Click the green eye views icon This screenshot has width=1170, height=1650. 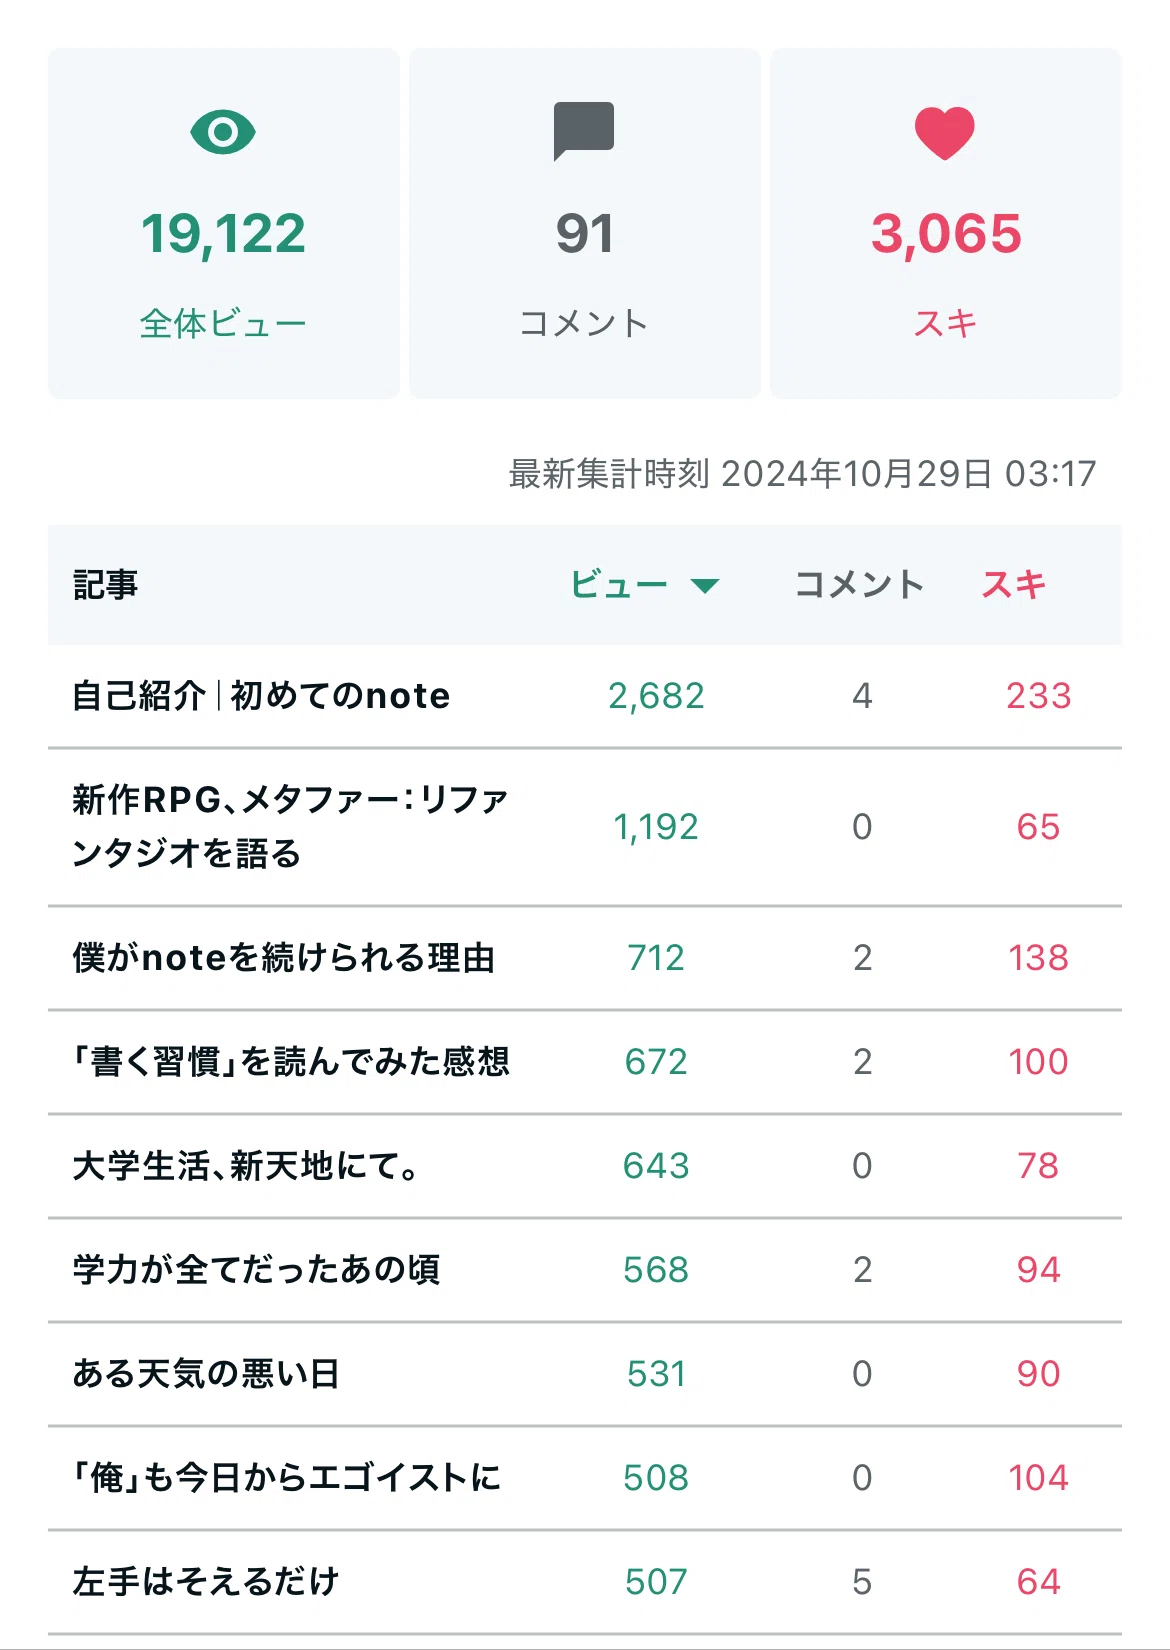(x=223, y=133)
